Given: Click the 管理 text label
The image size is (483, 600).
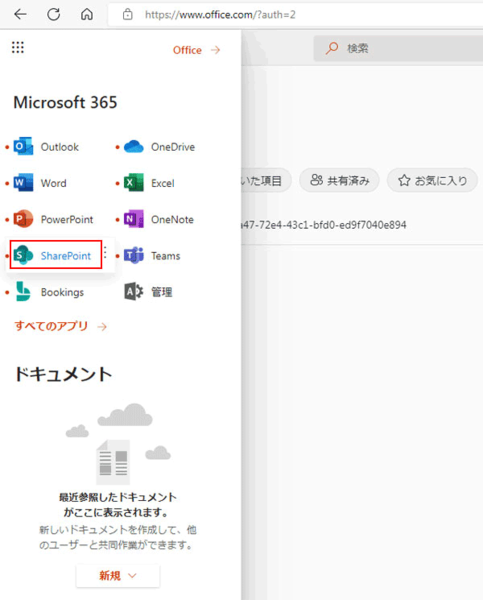Looking at the screenshot, I should point(162,292).
